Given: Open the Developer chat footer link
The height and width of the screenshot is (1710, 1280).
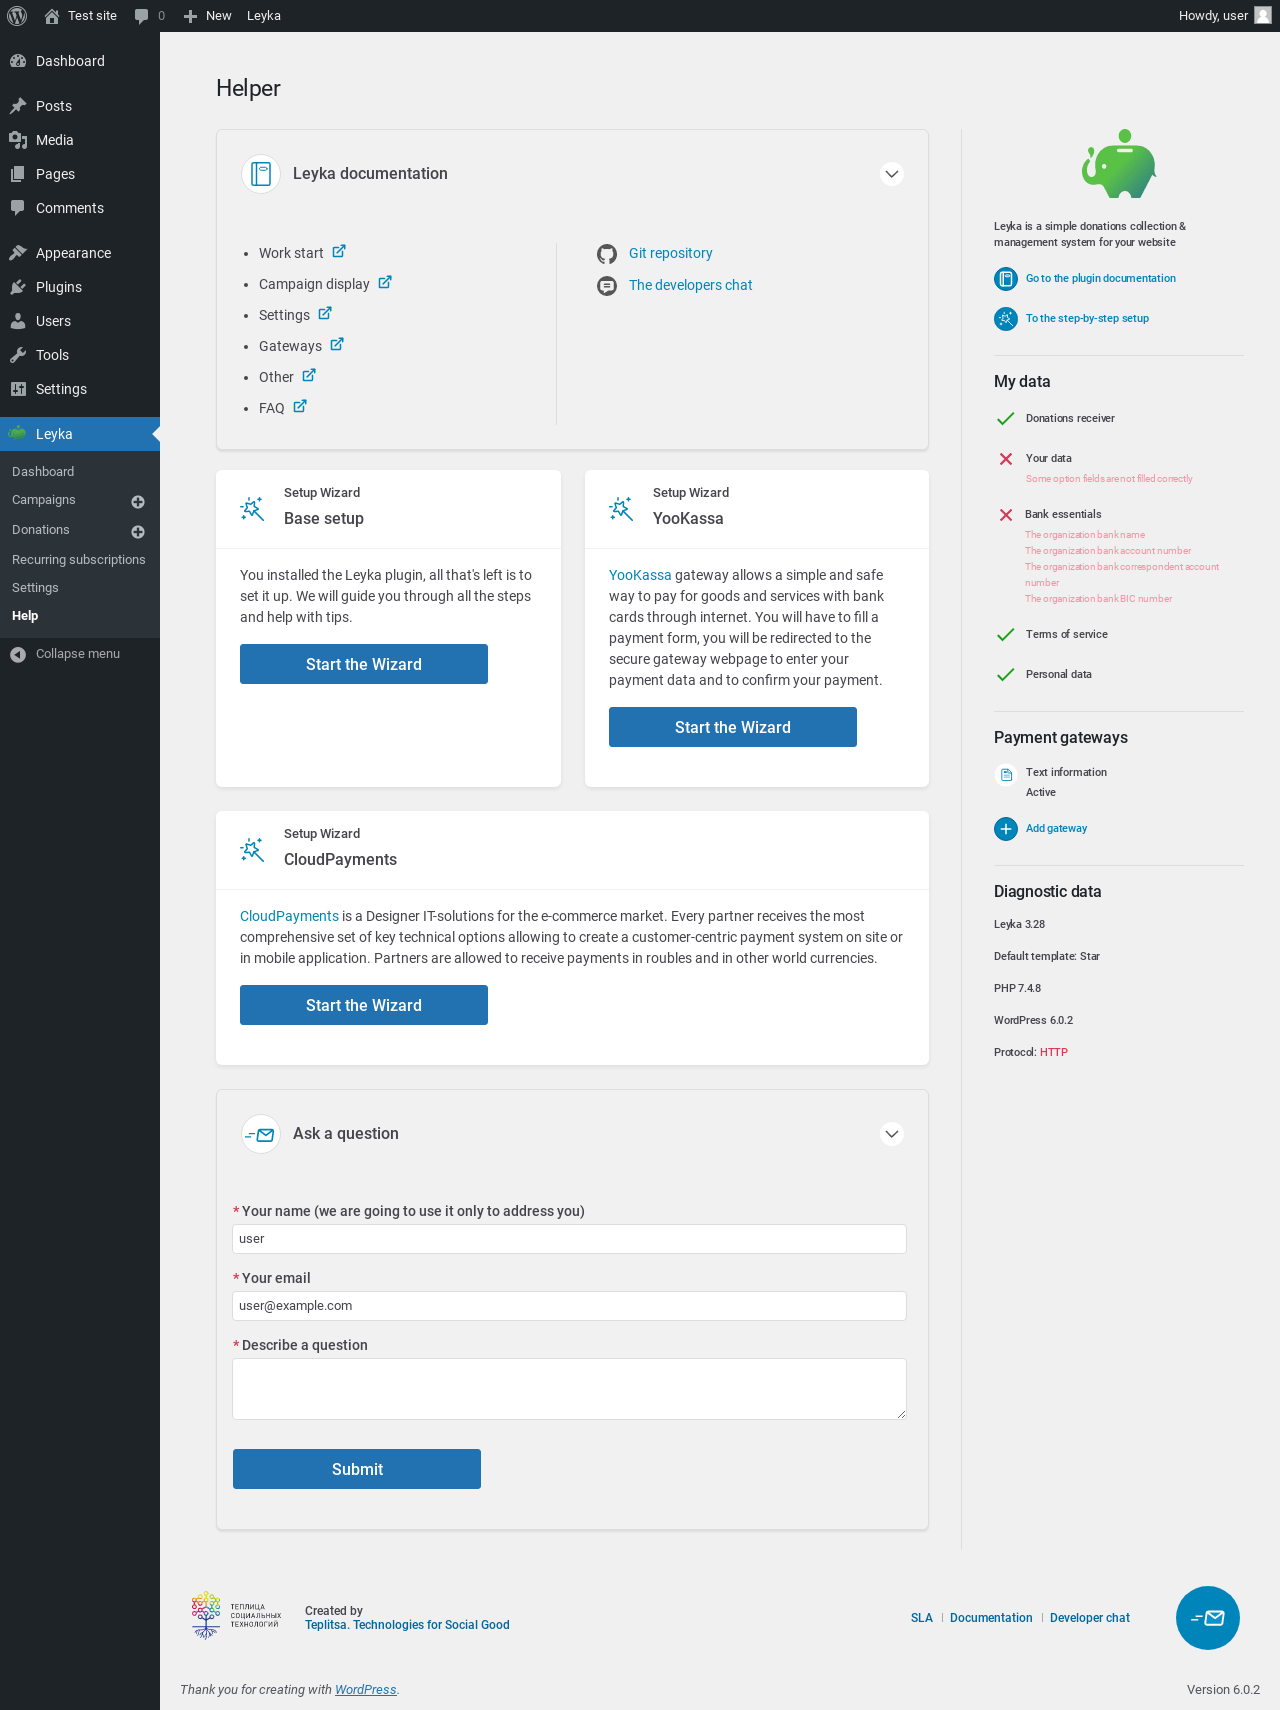Looking at the screenshot, I should tap(1090, 1618).
